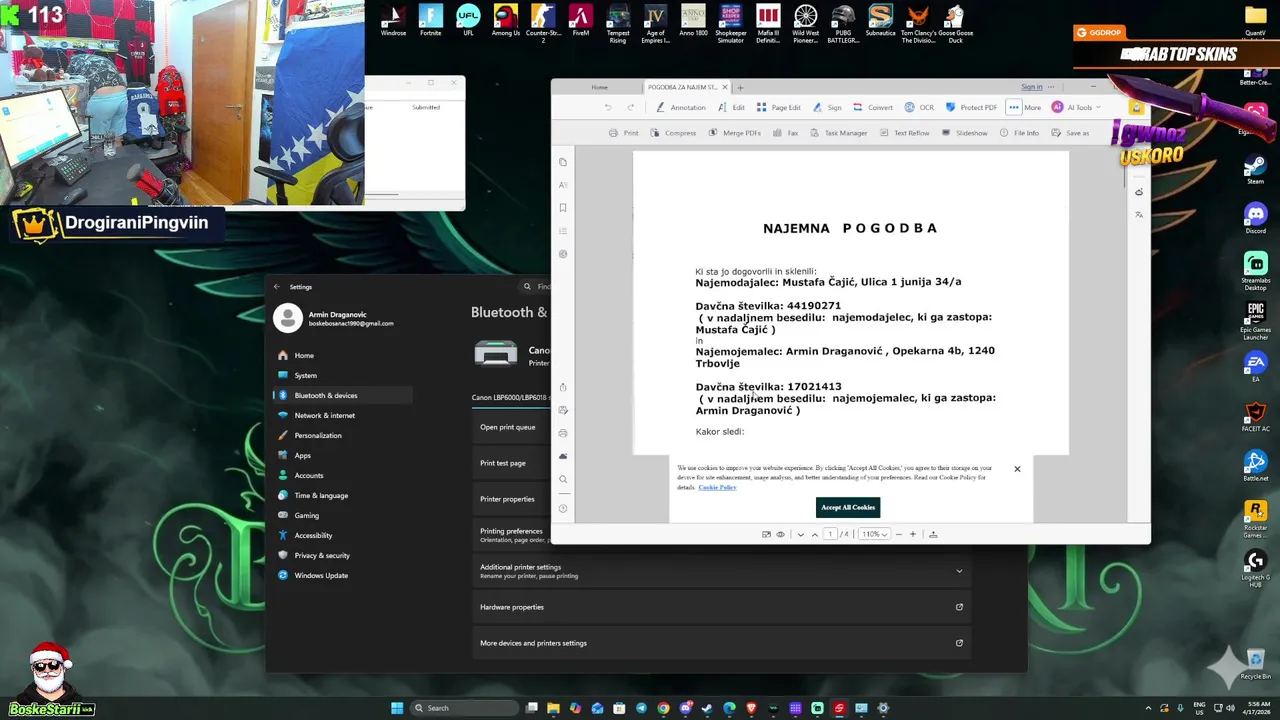The image size is (1280, 720).
Task: Open the Convert tool
Action: tap(873, 107)
